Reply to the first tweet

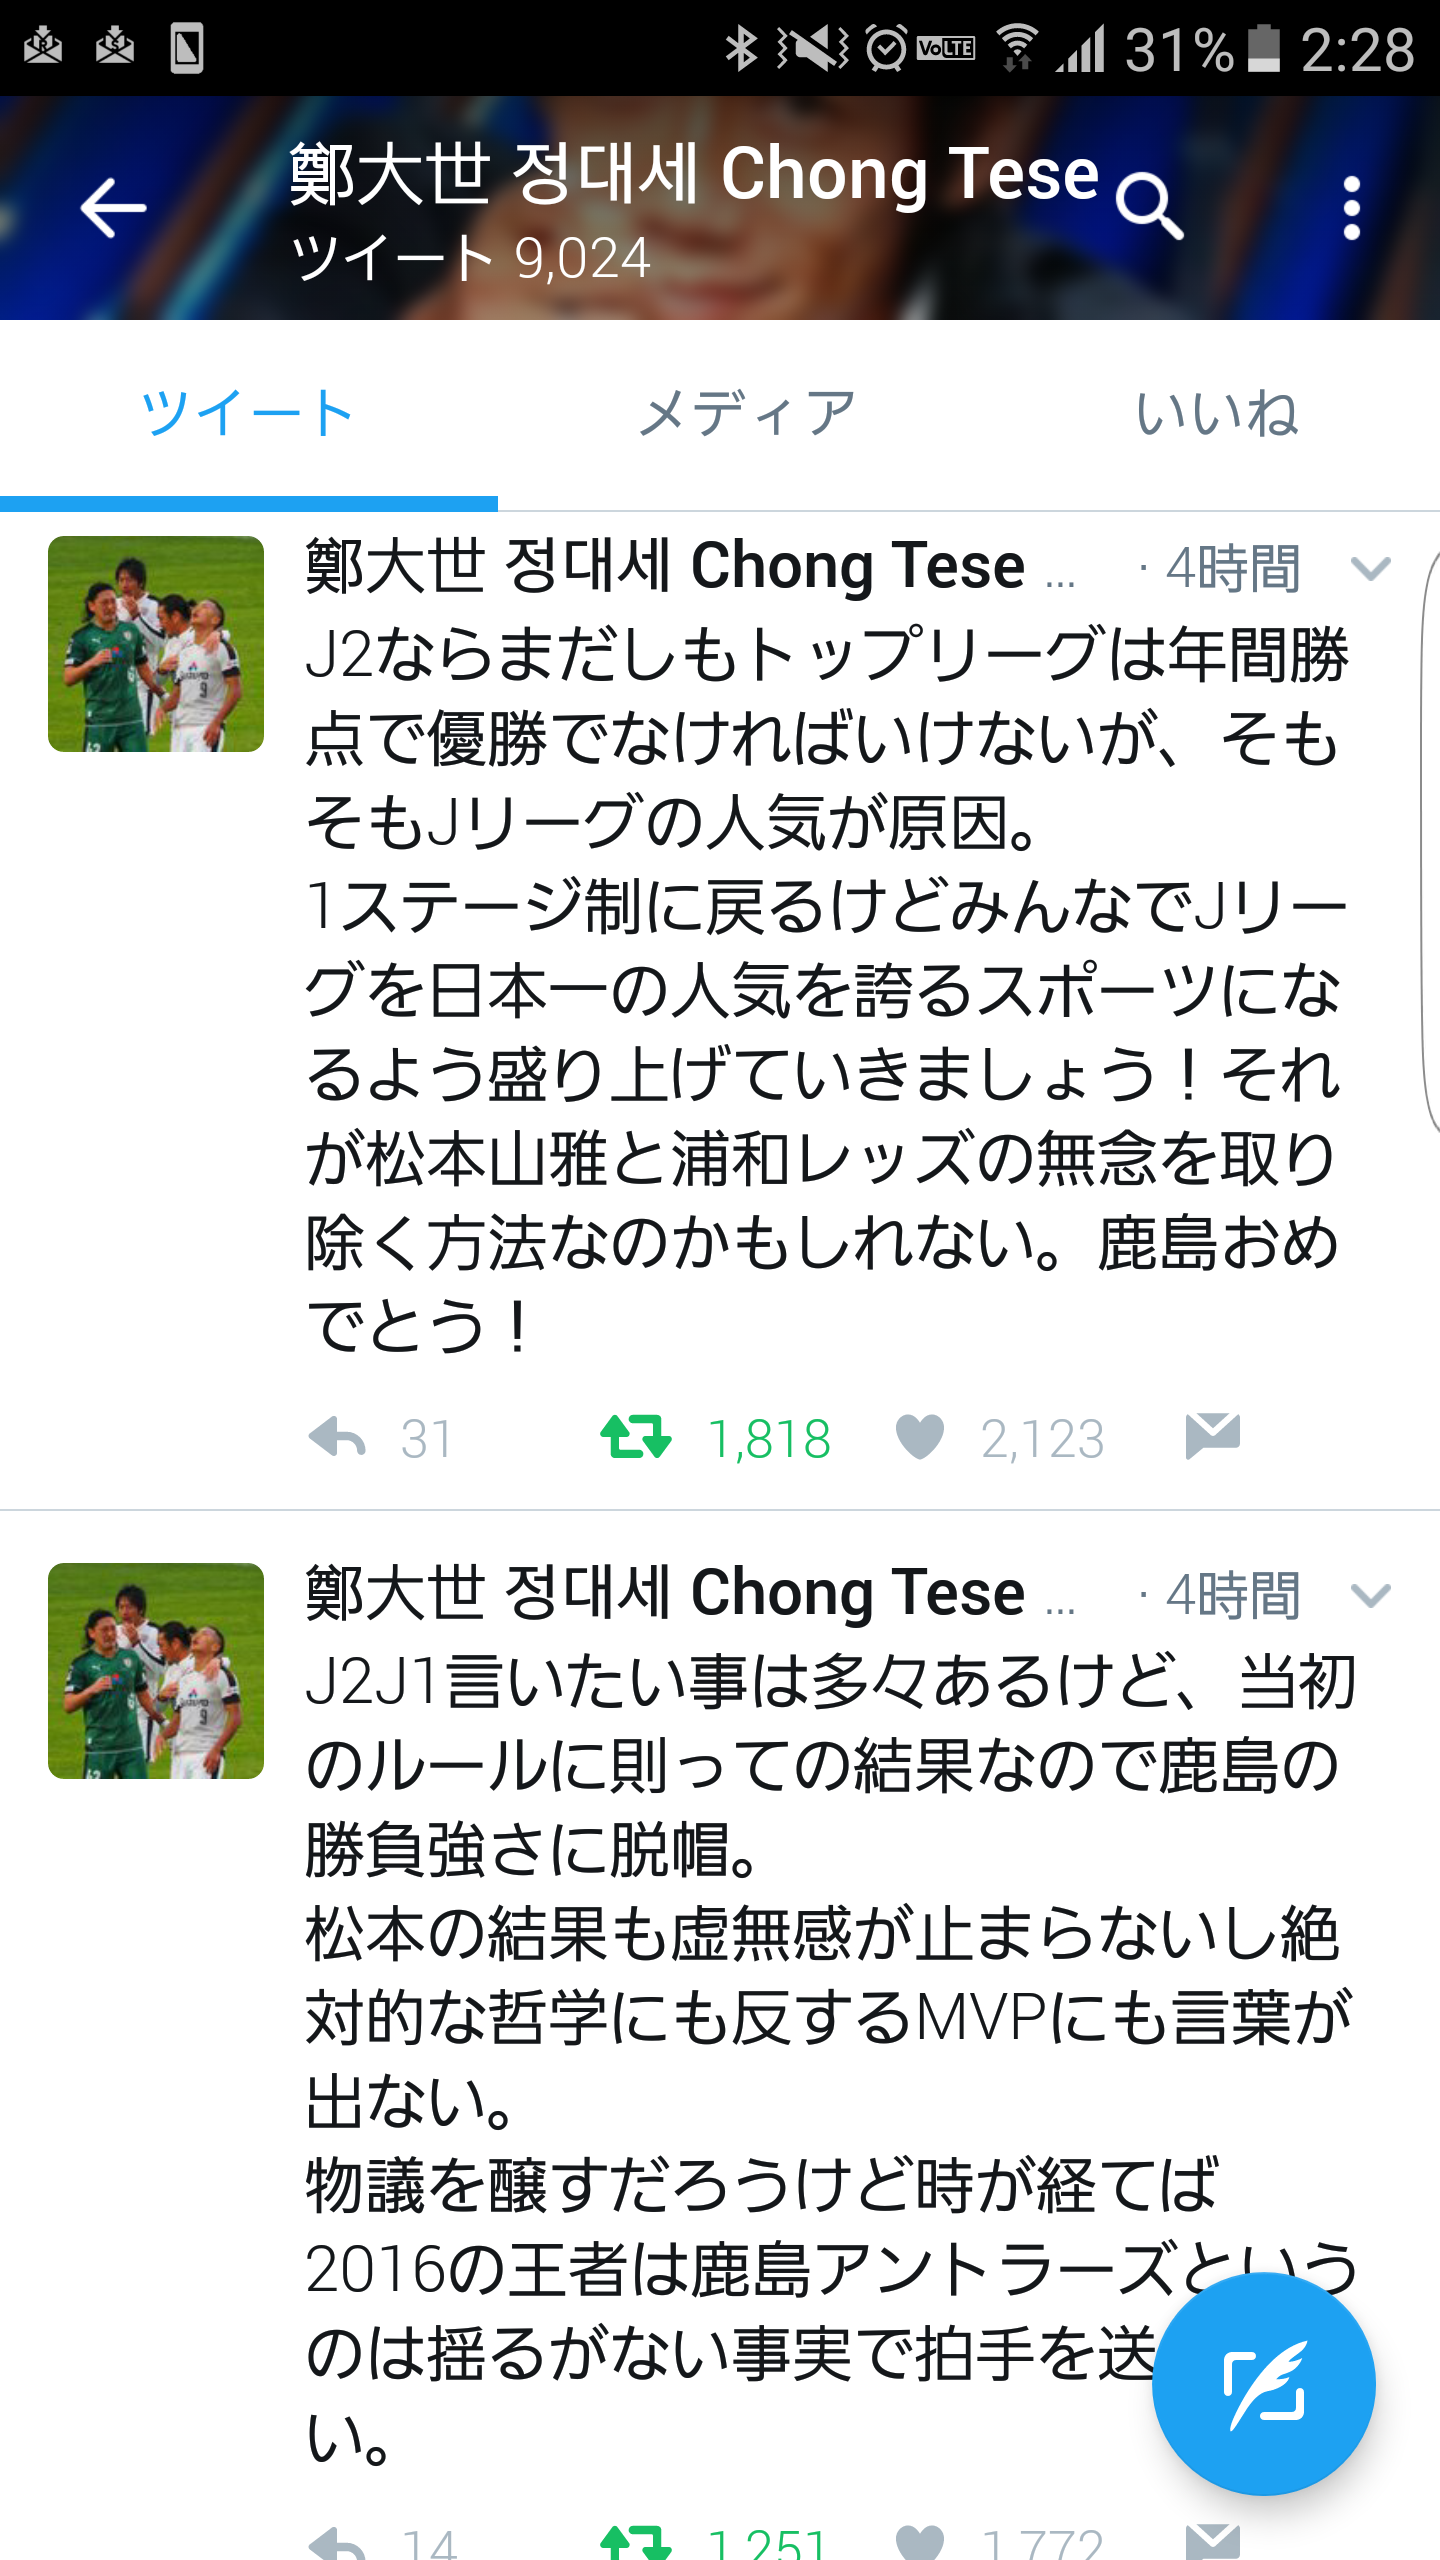point(338,1438)
